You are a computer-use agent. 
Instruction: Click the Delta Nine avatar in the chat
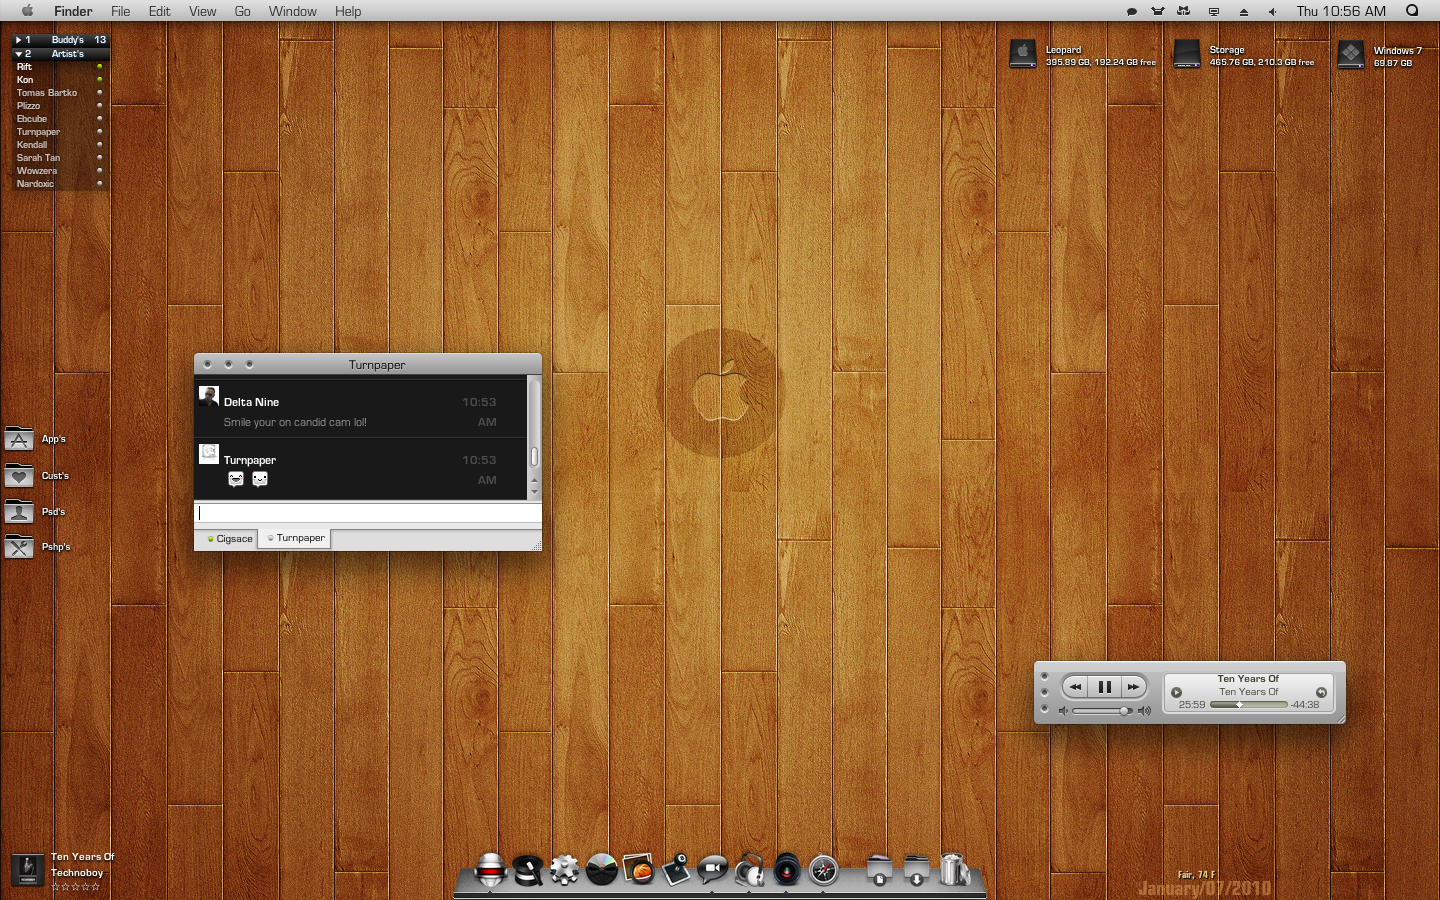click(209, 396)
